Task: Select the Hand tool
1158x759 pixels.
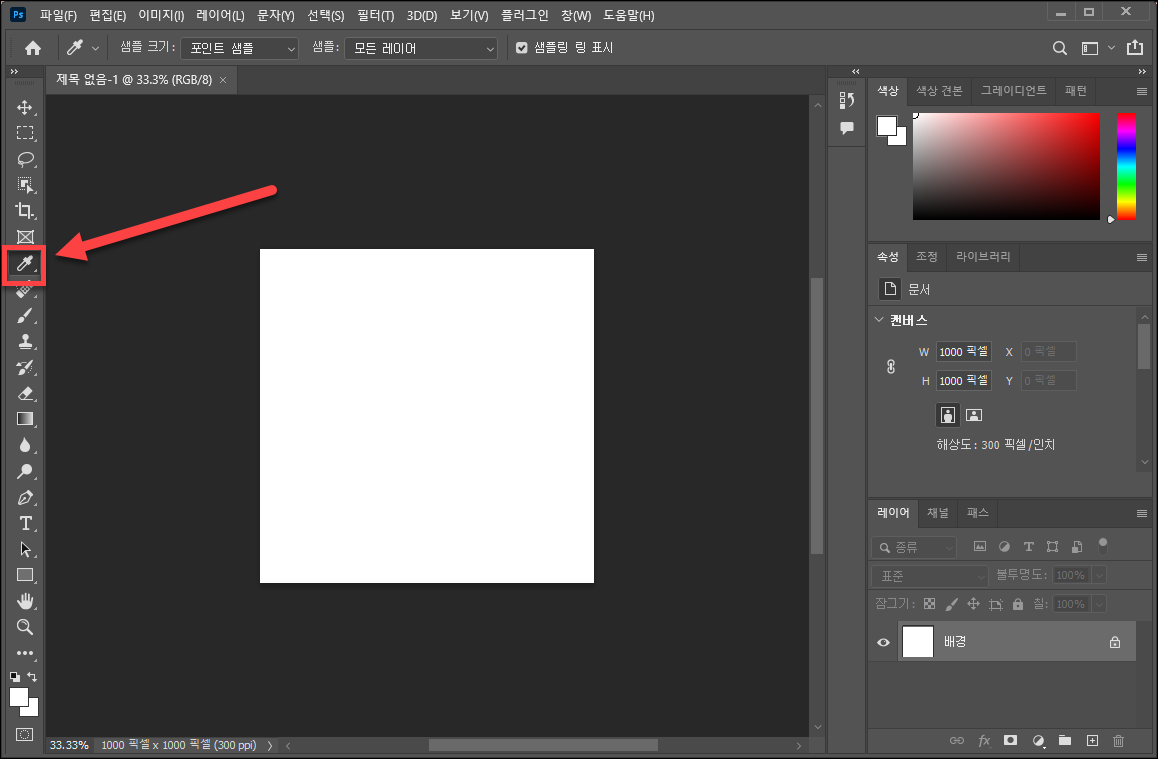Action: 25,601
